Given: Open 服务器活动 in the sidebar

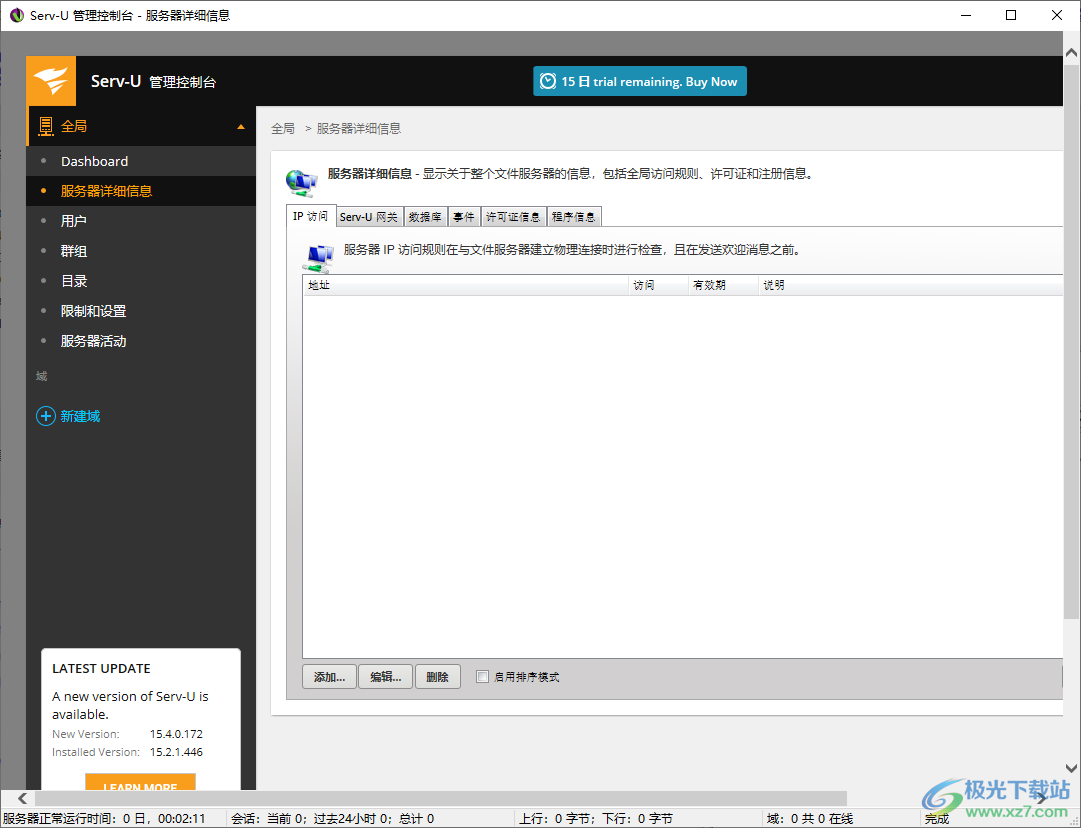Looking at the screenshot, I should [x=141, y=341].
